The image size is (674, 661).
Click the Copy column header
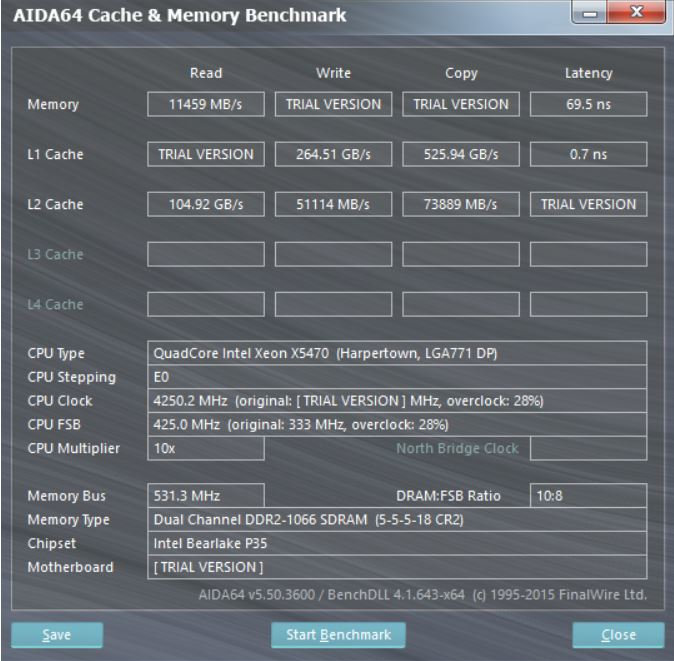click(461, 73)
